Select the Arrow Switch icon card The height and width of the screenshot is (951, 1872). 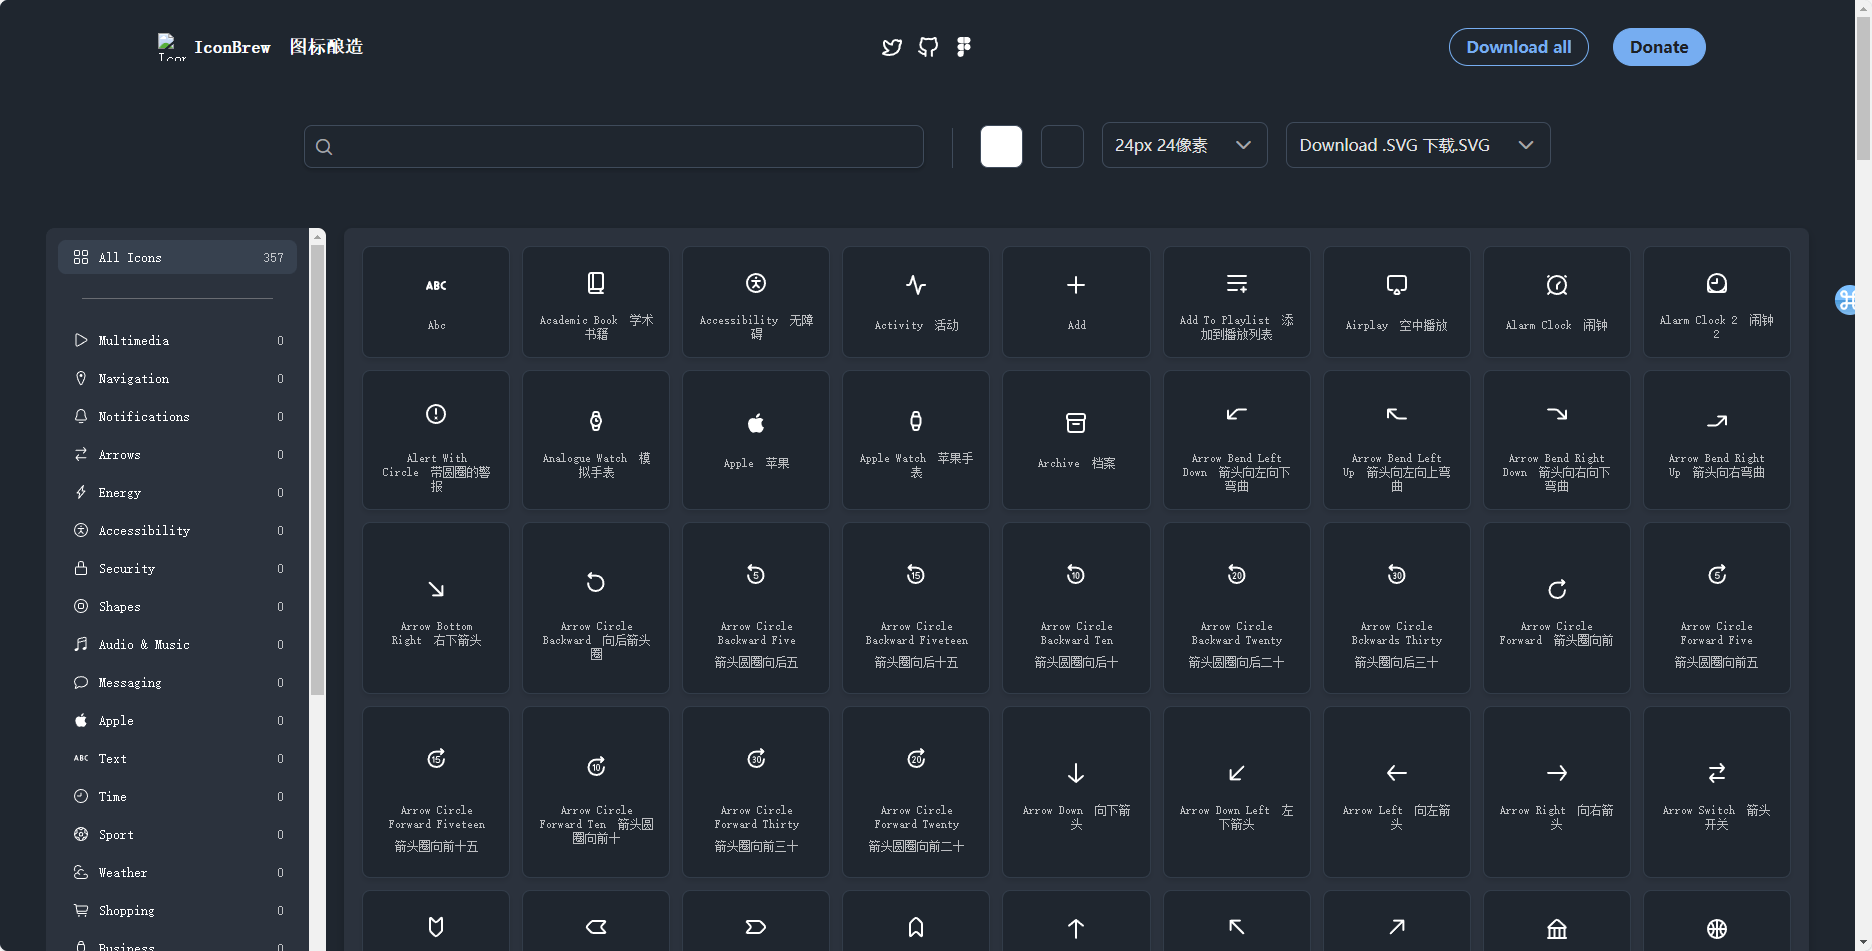coord(1716,791)
